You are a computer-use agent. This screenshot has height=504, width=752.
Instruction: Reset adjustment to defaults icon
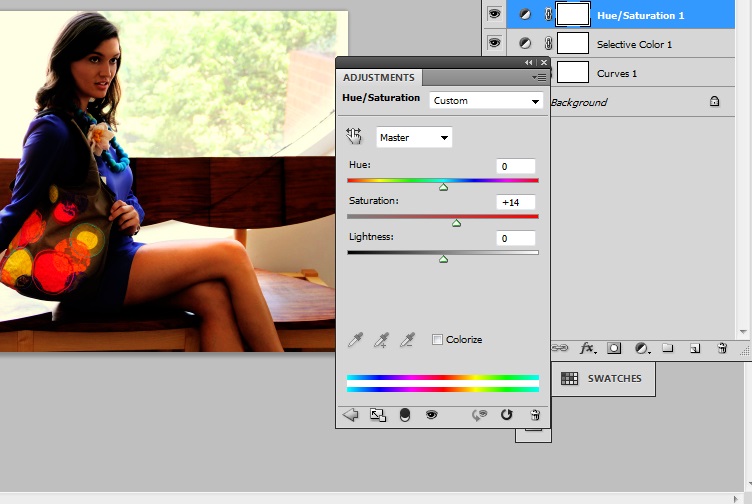(506, 415)
